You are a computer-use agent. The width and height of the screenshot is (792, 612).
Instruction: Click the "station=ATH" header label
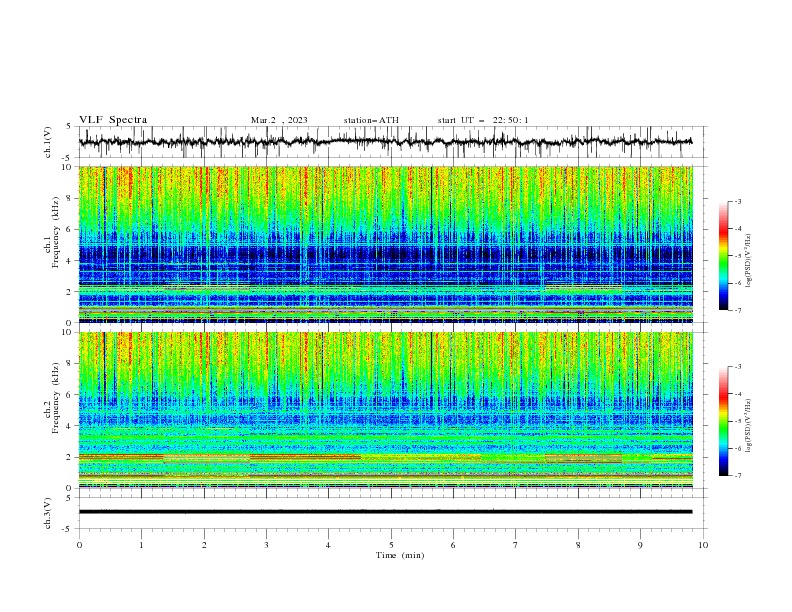pyautogui.click(x=371, y=120)
